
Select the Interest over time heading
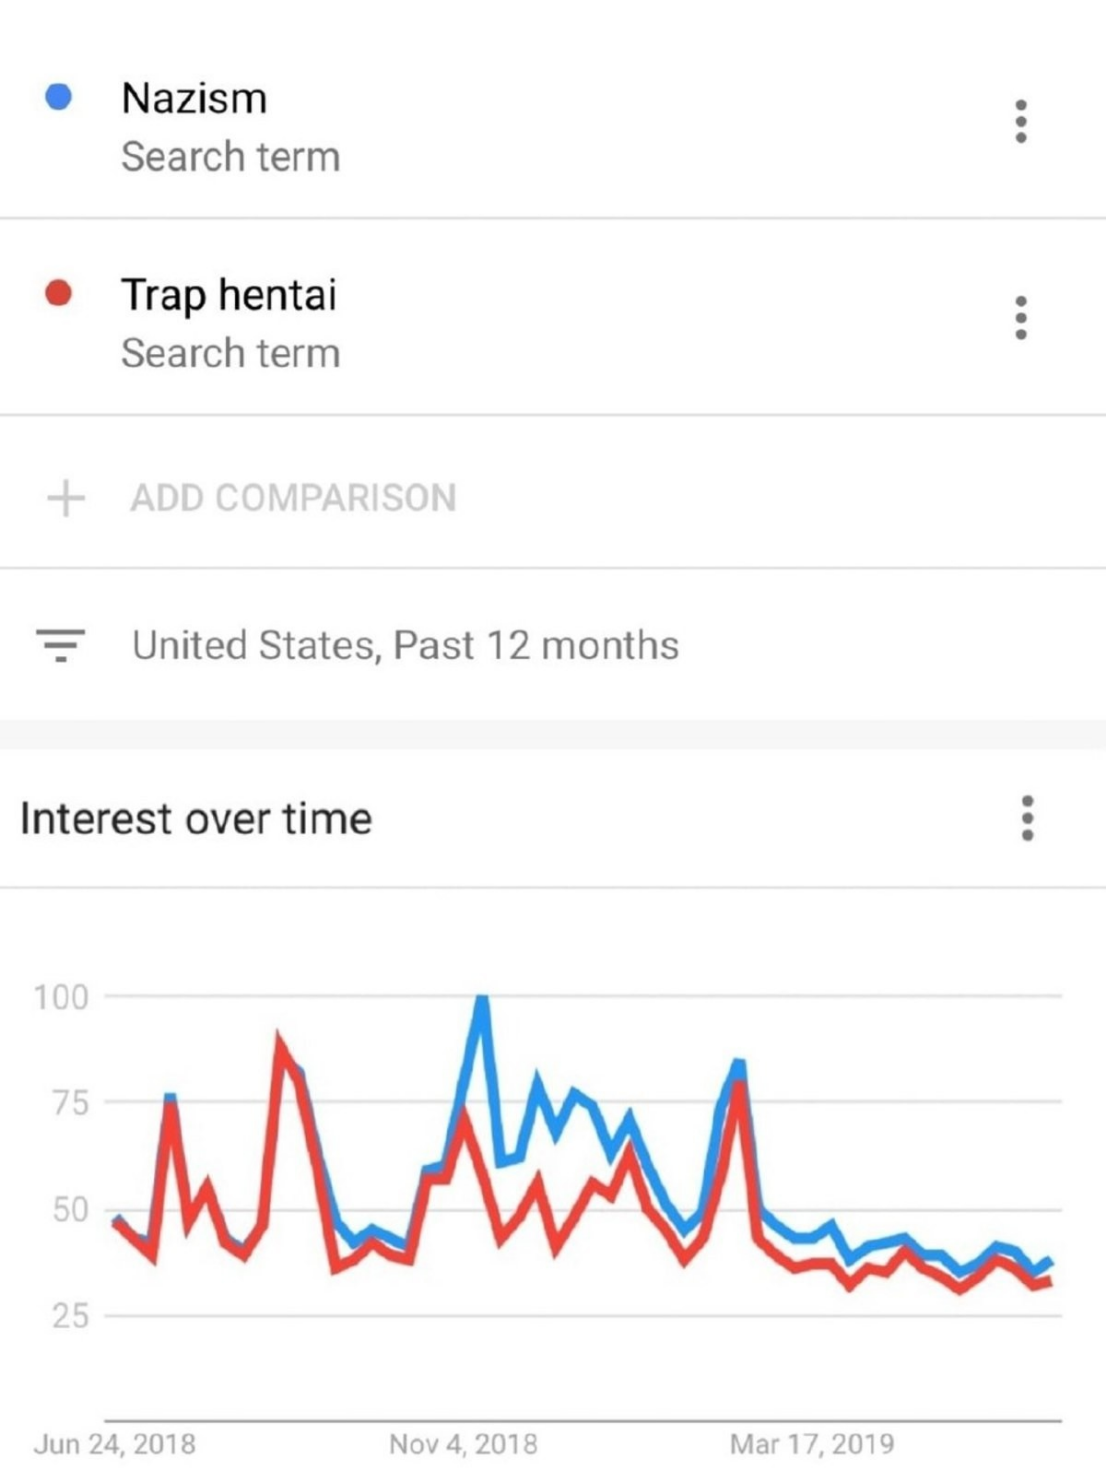(196, 819)
